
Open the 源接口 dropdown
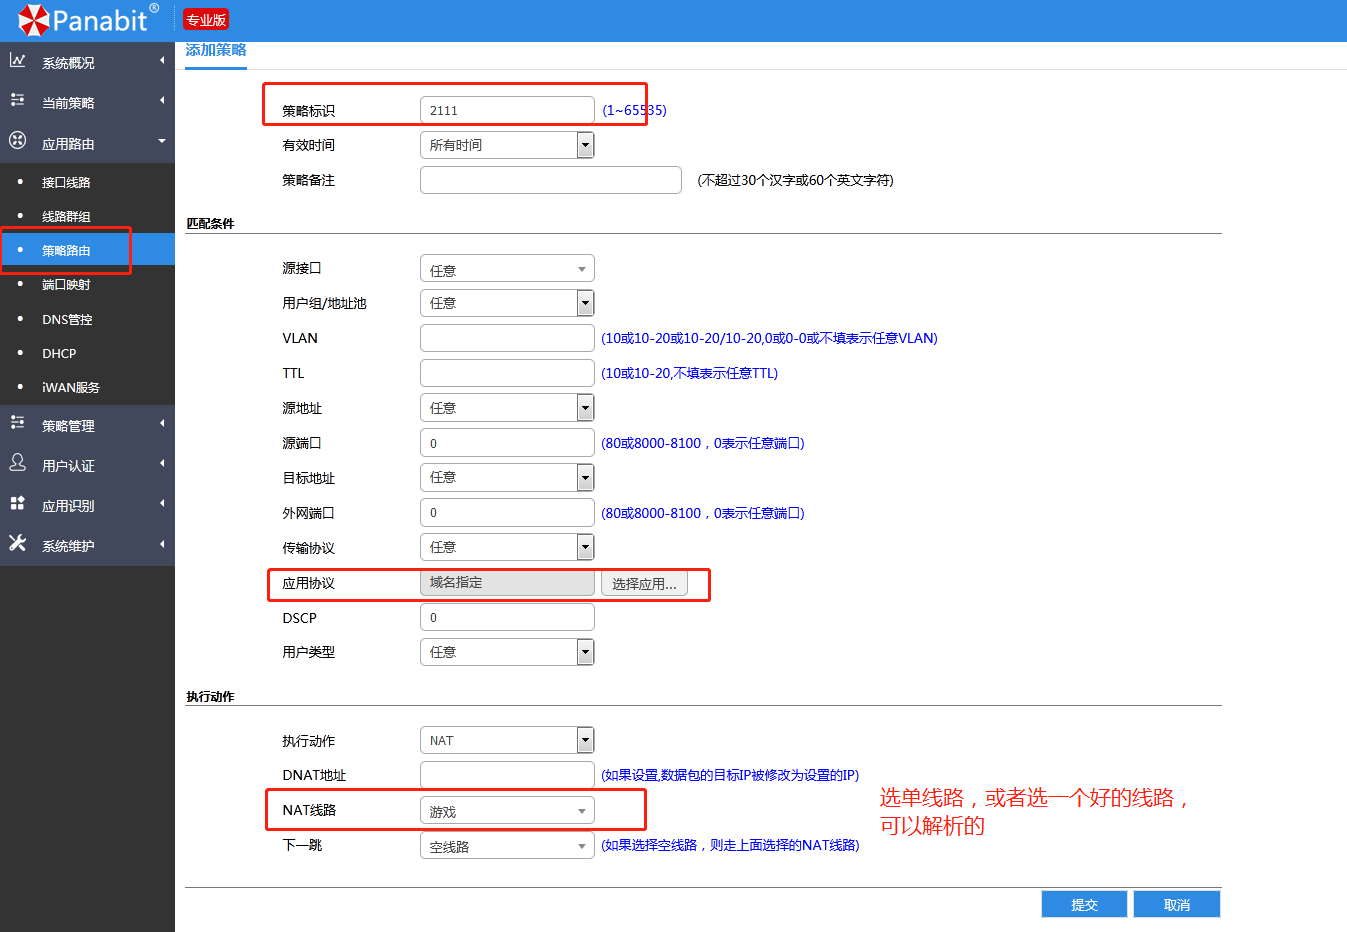coord(507,269)
